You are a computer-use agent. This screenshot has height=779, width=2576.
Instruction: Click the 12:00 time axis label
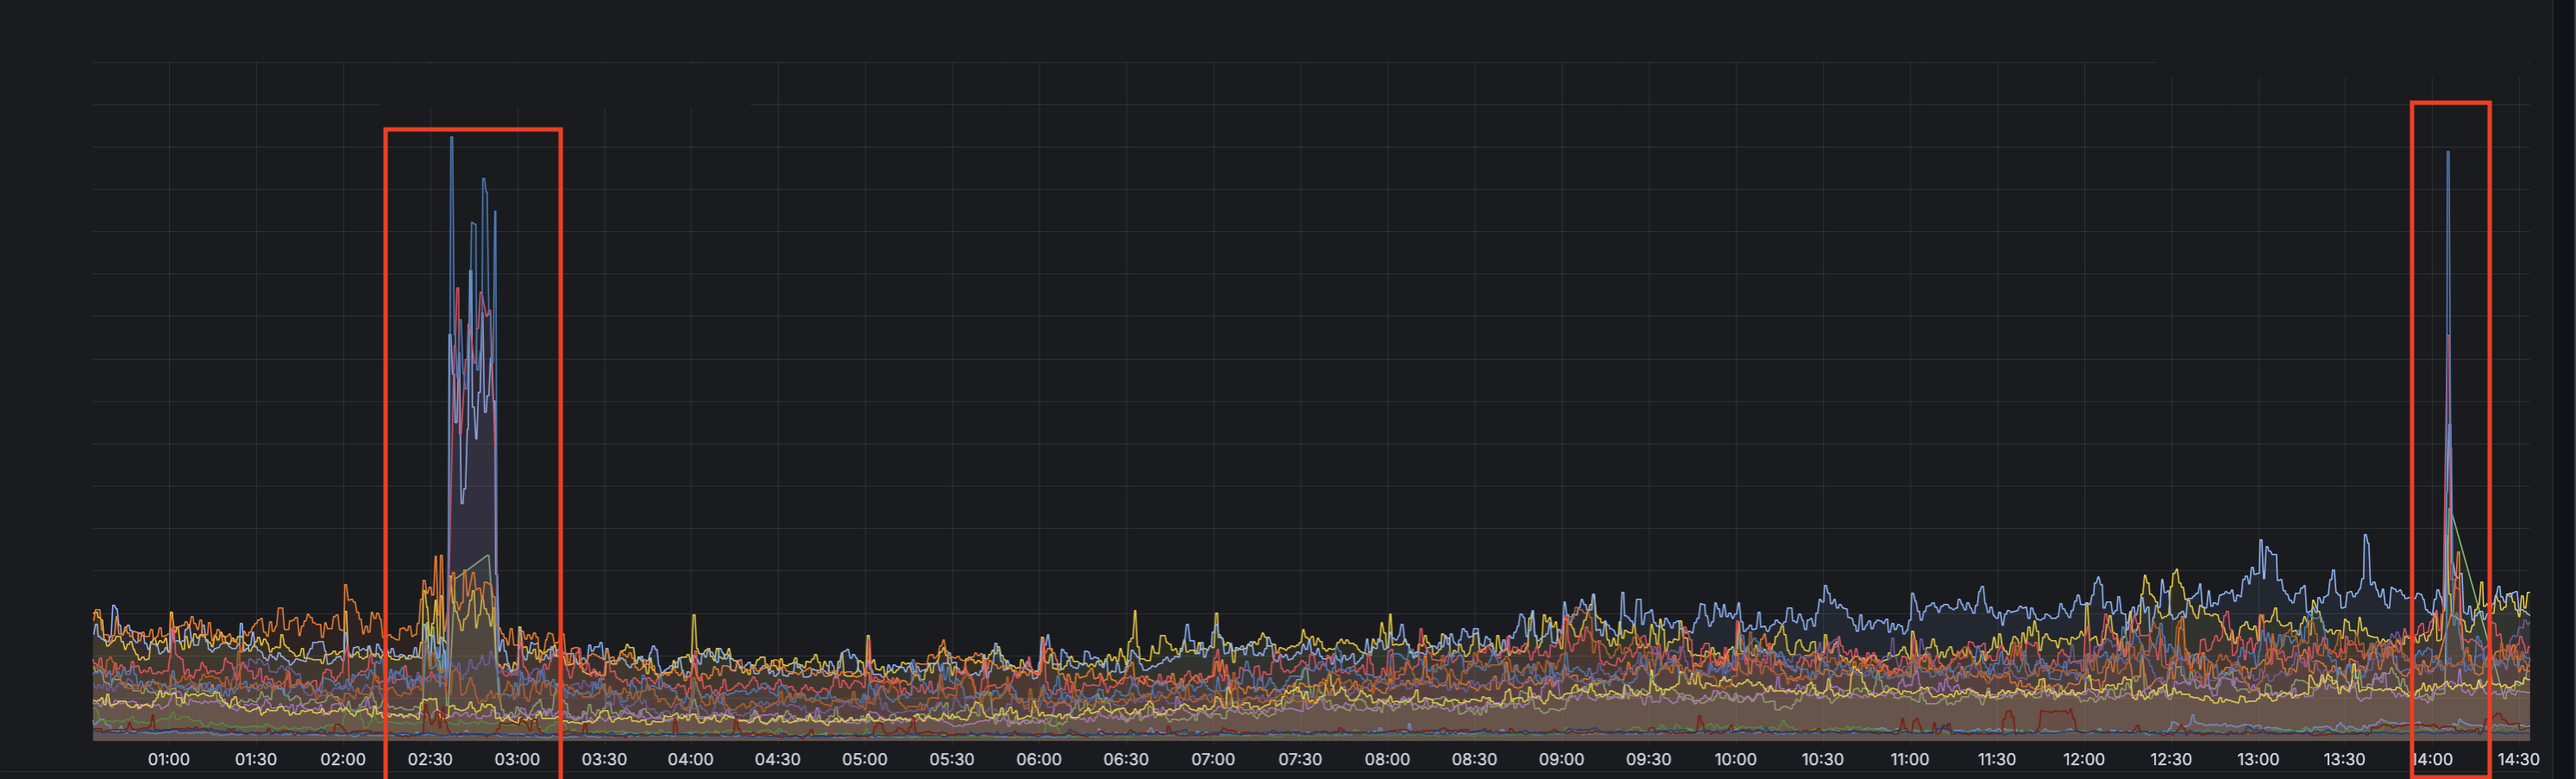click(x=2084, y=759)
